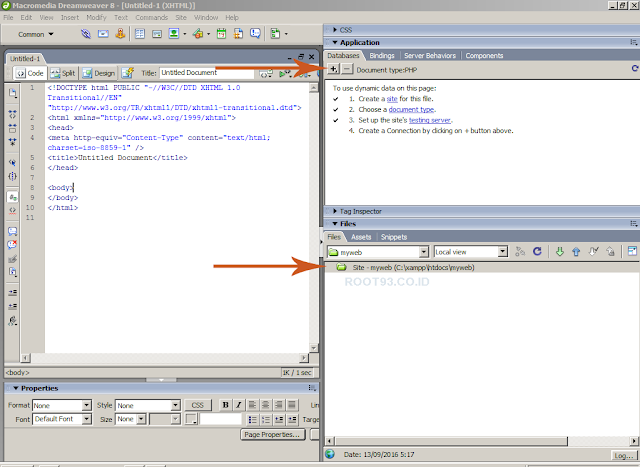Expand the Tag Inspector panel
Image resolution: width=640 pixels, height=467 pixels.
pos(335,211)
